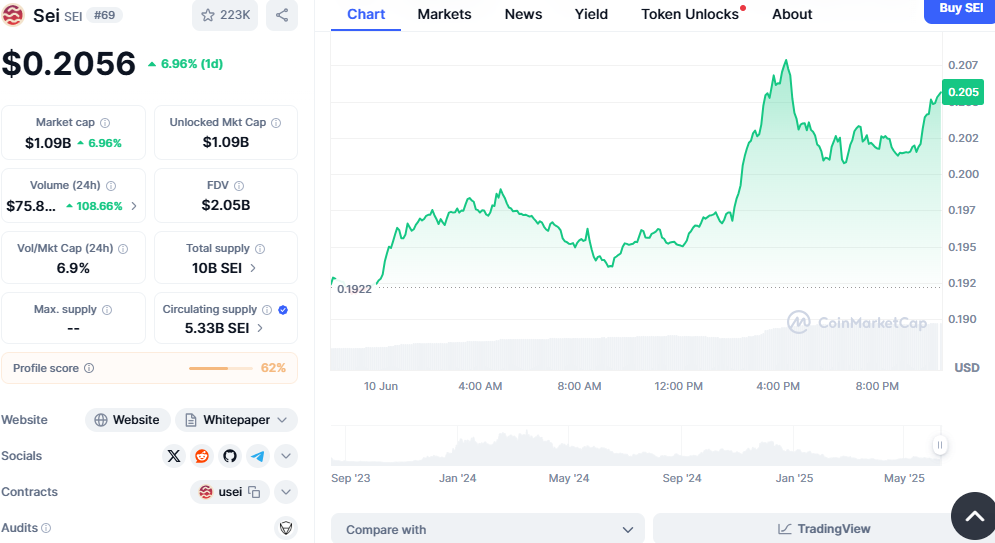
Task: Open the Whitepaper dropdown
Action: click(x=236, y=420)
